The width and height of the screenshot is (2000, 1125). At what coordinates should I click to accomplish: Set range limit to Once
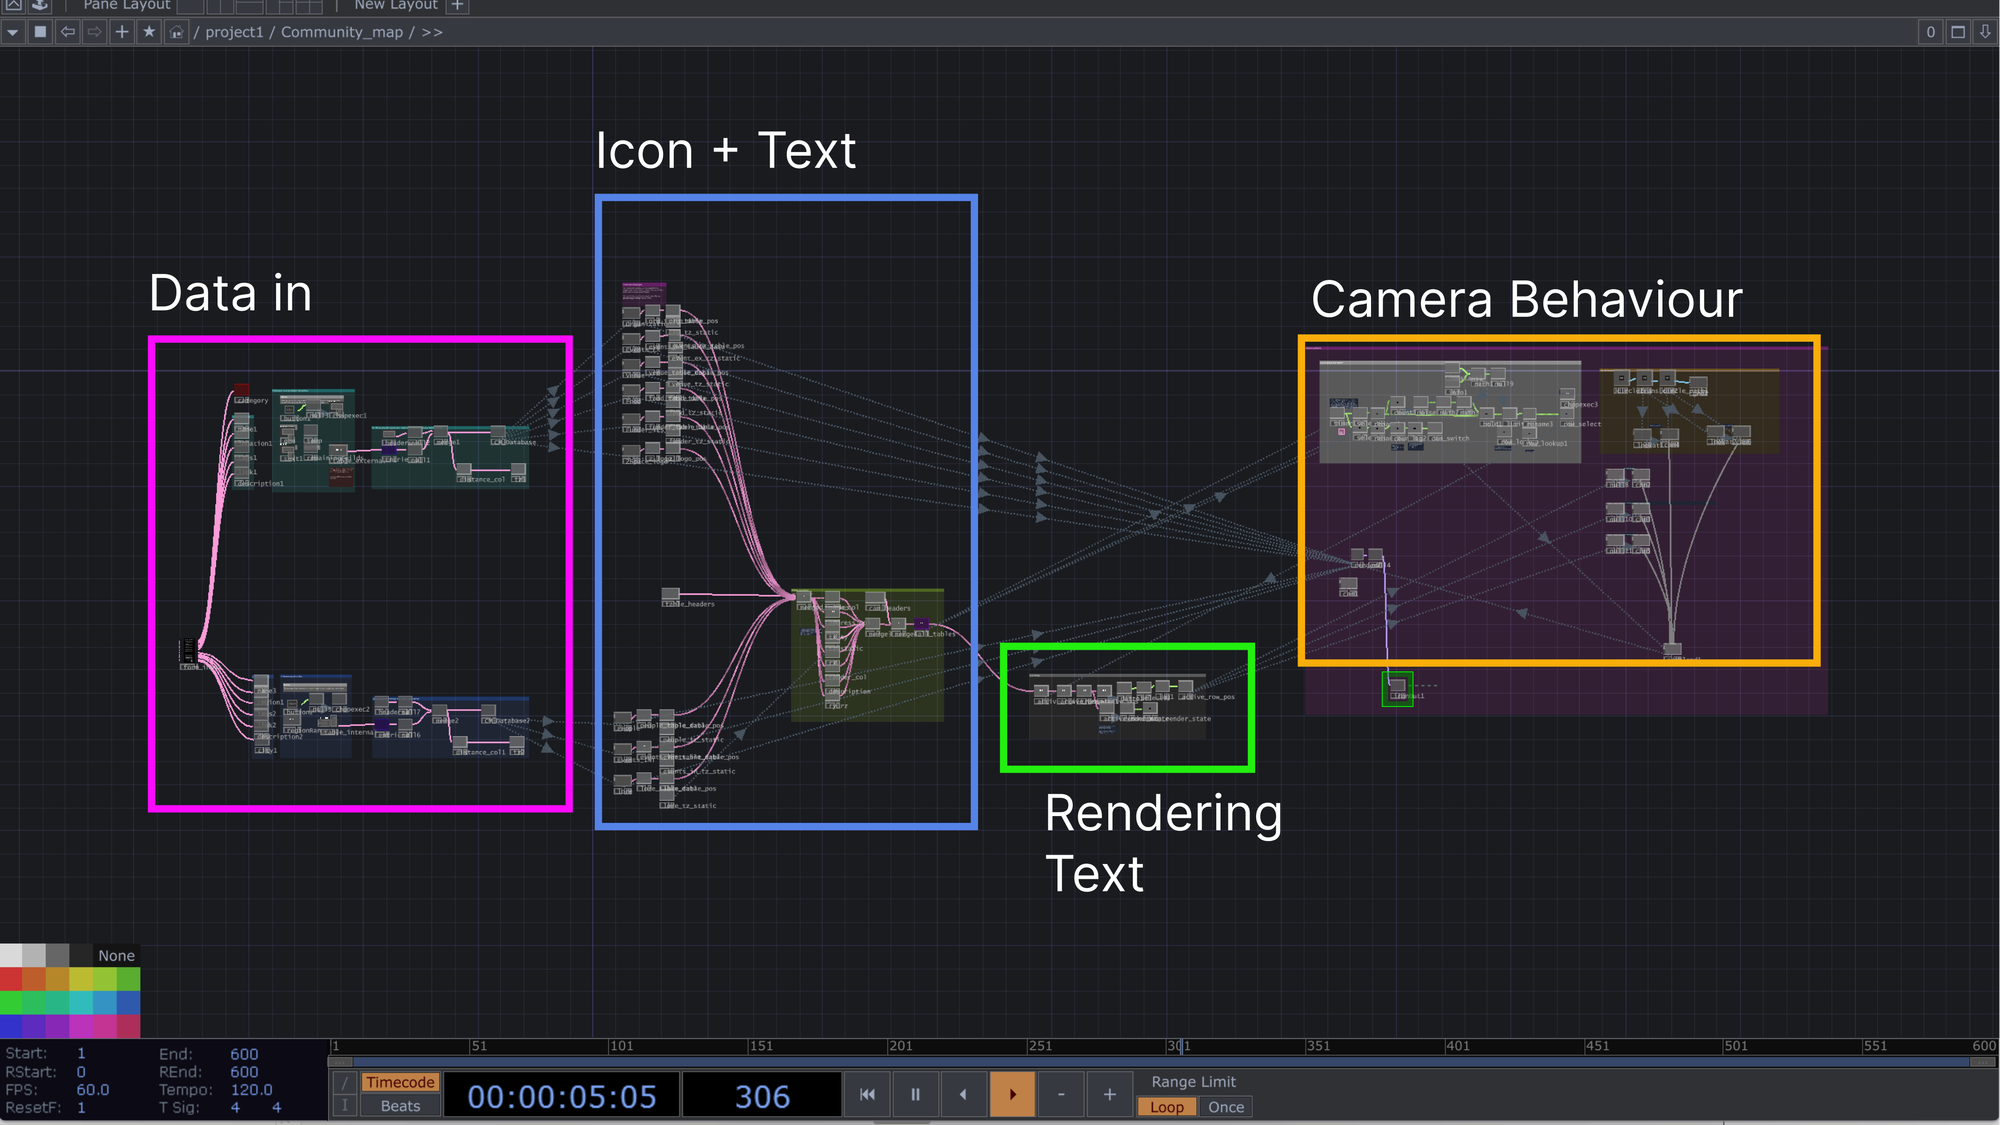[1225, 1107]
